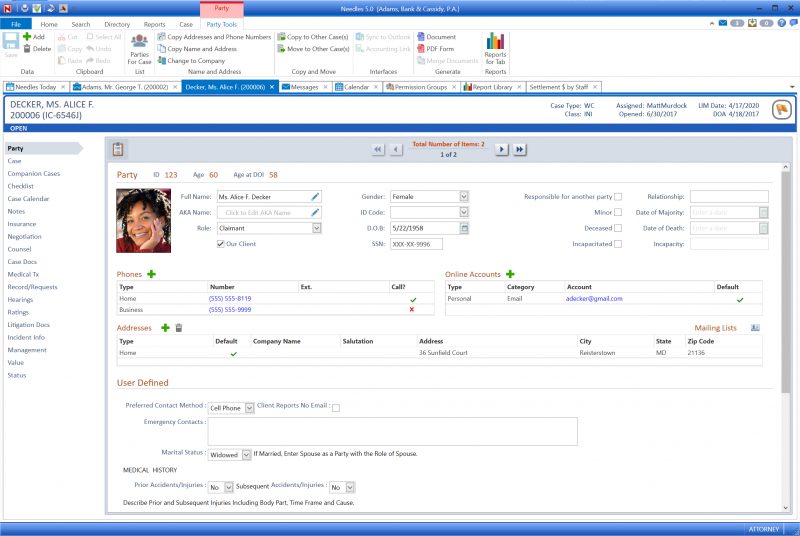Click the Relationship input field
The height and width of the screenshot is (536, 800).
729,197
